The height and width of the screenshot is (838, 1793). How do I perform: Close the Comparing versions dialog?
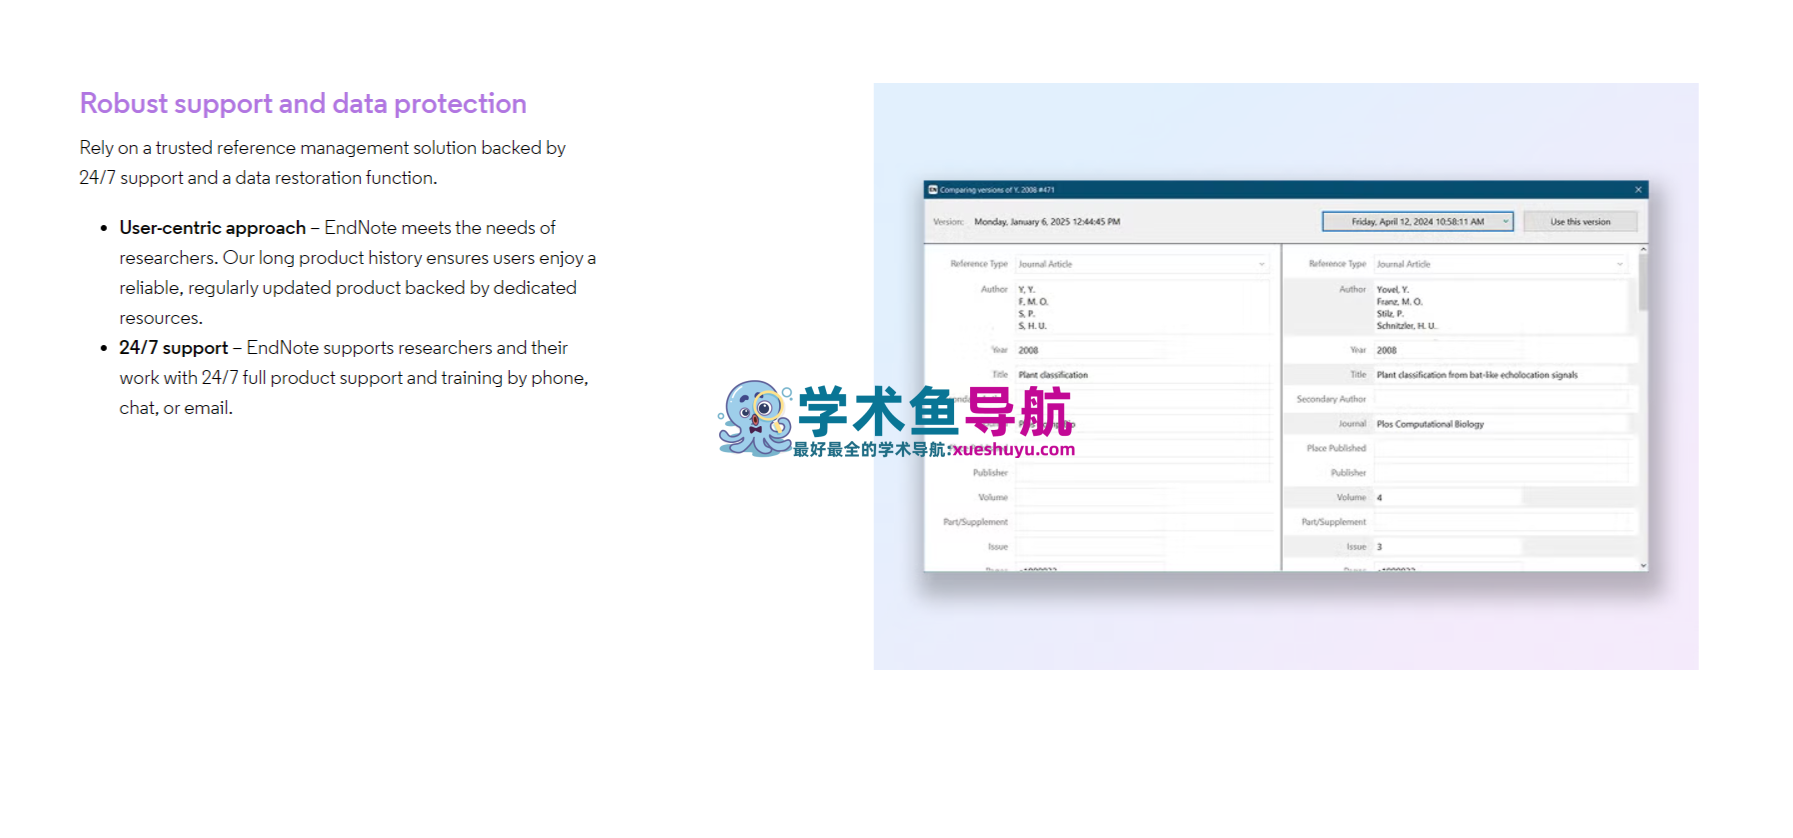(1638, 190)
